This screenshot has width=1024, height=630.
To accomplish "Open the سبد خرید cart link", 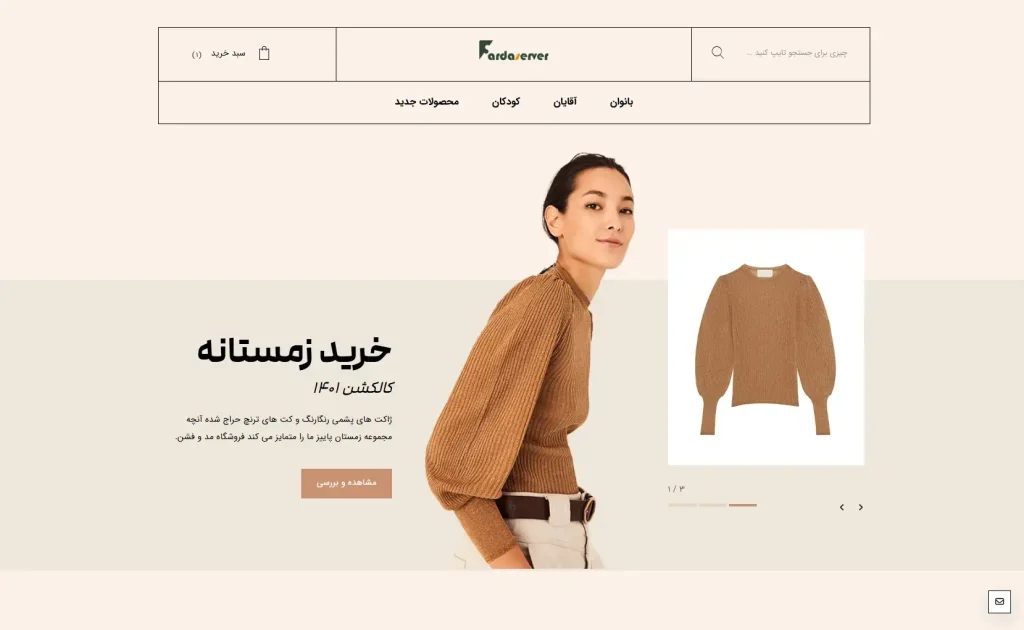I will 228,54.
